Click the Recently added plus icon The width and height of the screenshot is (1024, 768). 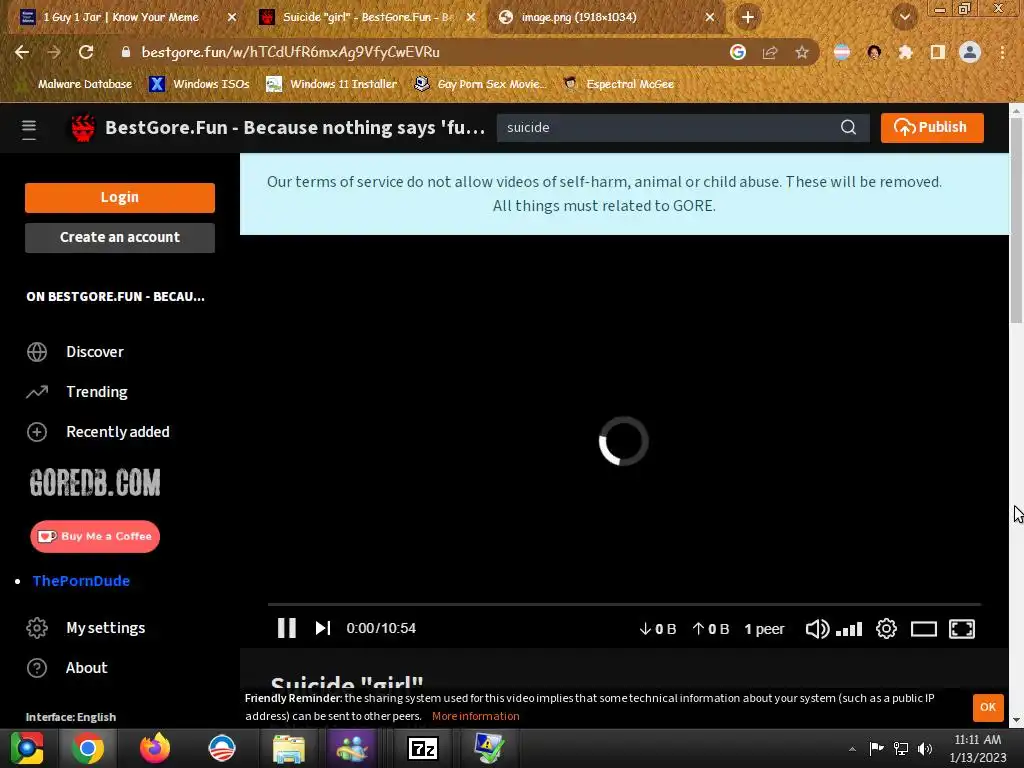tap(37, 432)
